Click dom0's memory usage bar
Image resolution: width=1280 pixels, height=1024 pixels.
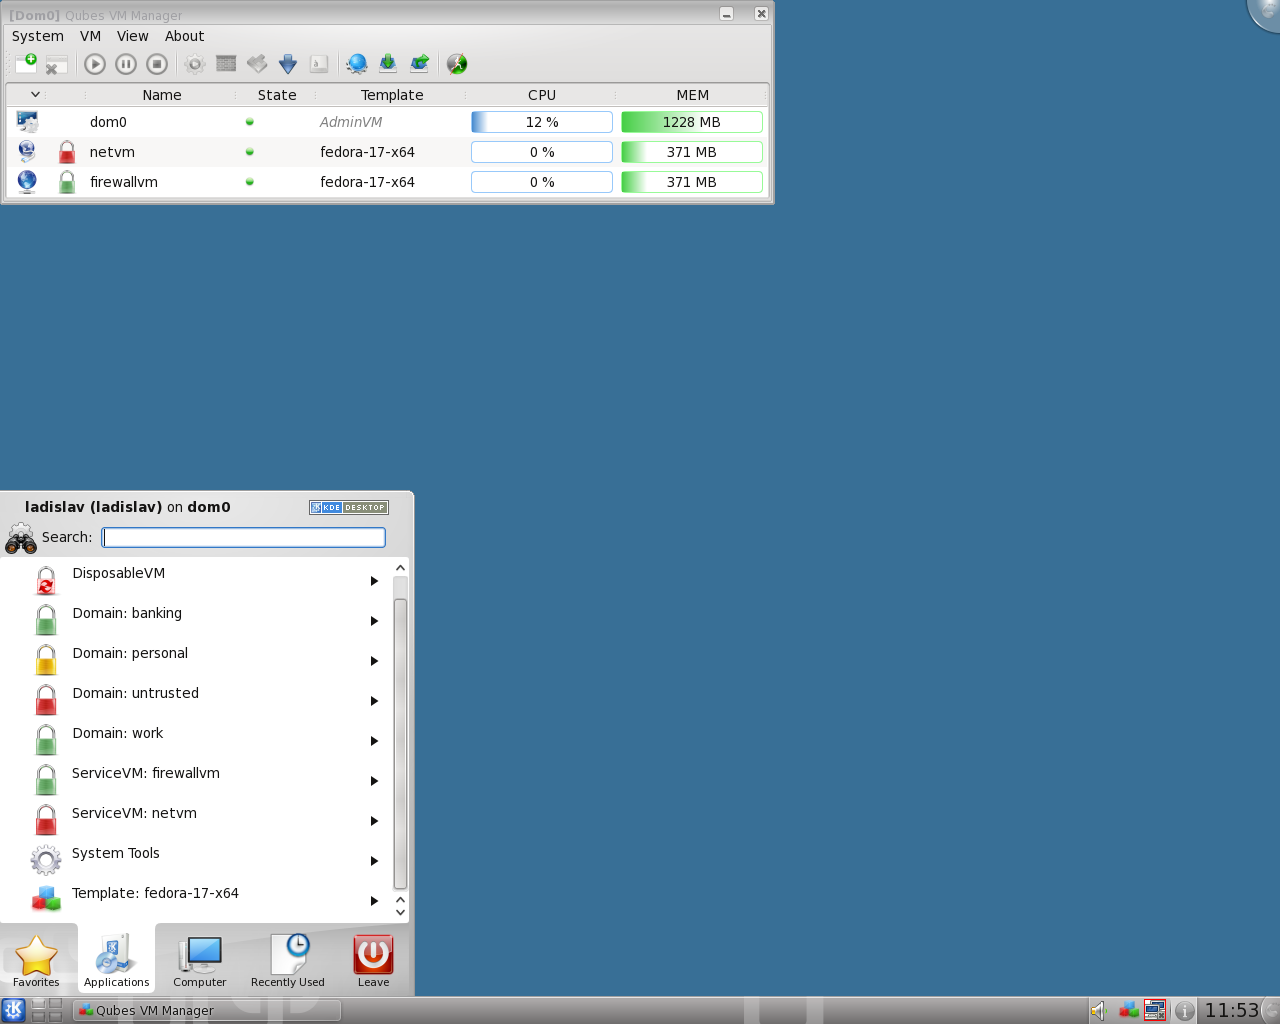[x=691, y=121]
